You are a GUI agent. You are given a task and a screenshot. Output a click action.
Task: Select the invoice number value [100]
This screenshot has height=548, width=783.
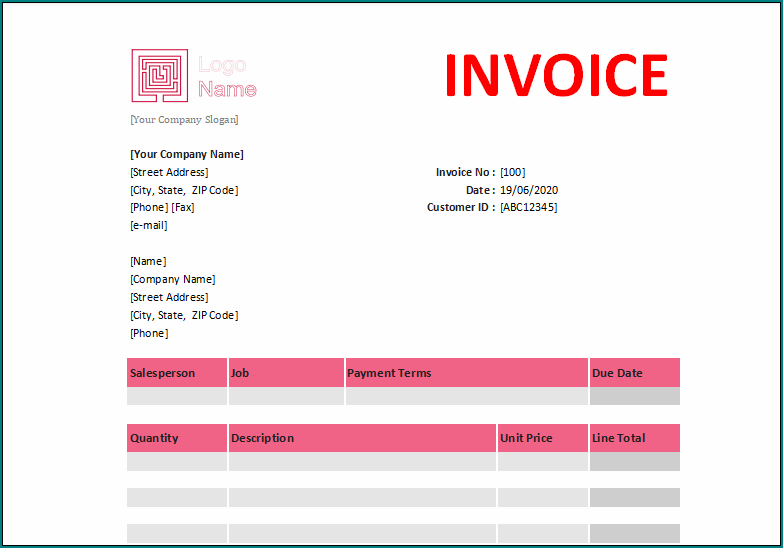tap(513, 172)
